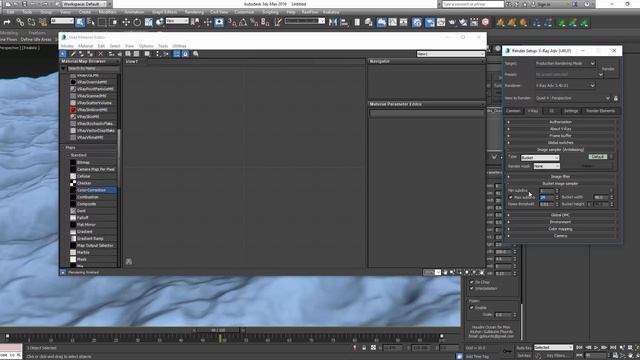Click the eyedropper Pick Material icon in Slate
Screen dimensions: 640x360
[x=73, y=54]
